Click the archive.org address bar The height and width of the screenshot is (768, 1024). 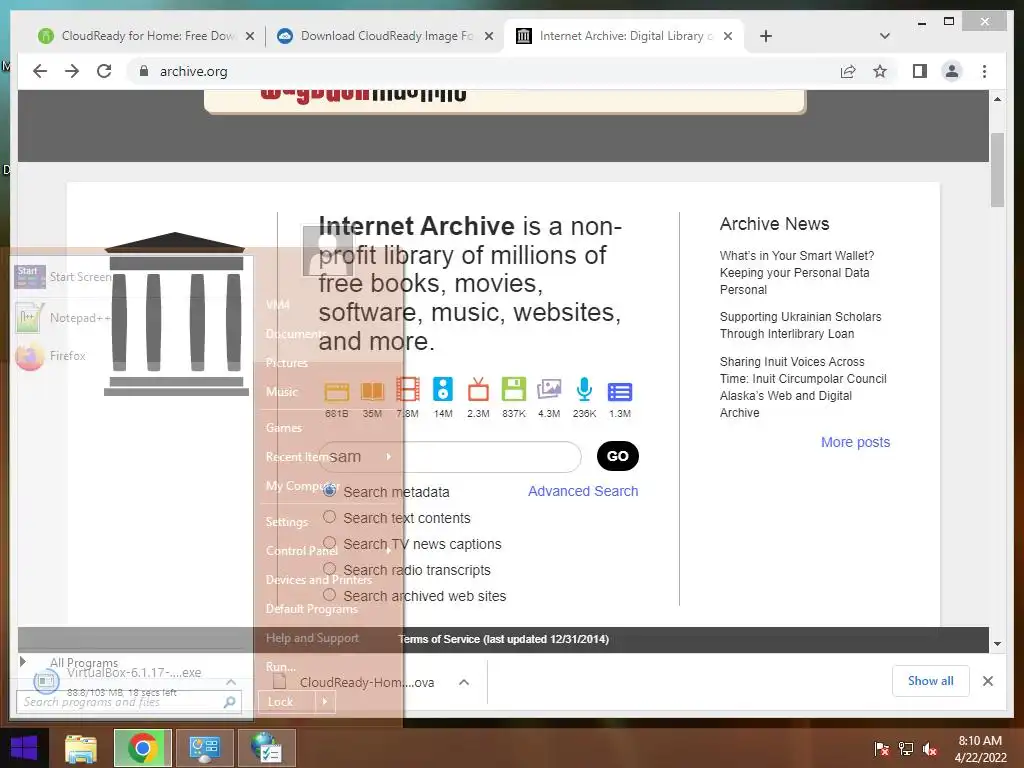[483, 71]
